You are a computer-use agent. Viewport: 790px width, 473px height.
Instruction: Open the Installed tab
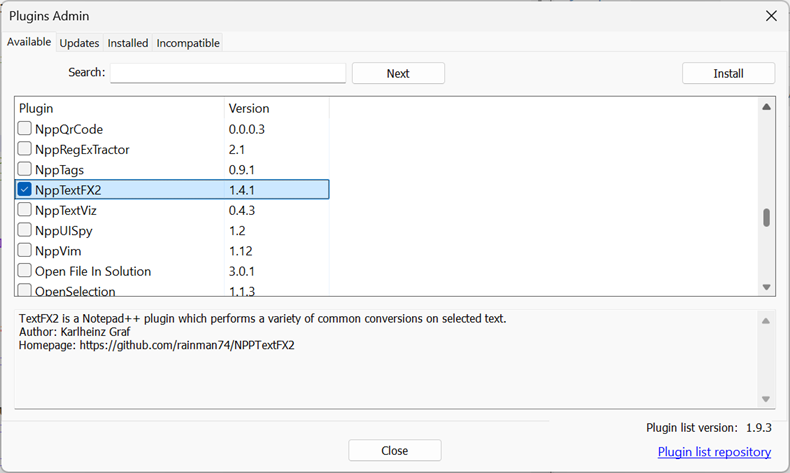127,43
